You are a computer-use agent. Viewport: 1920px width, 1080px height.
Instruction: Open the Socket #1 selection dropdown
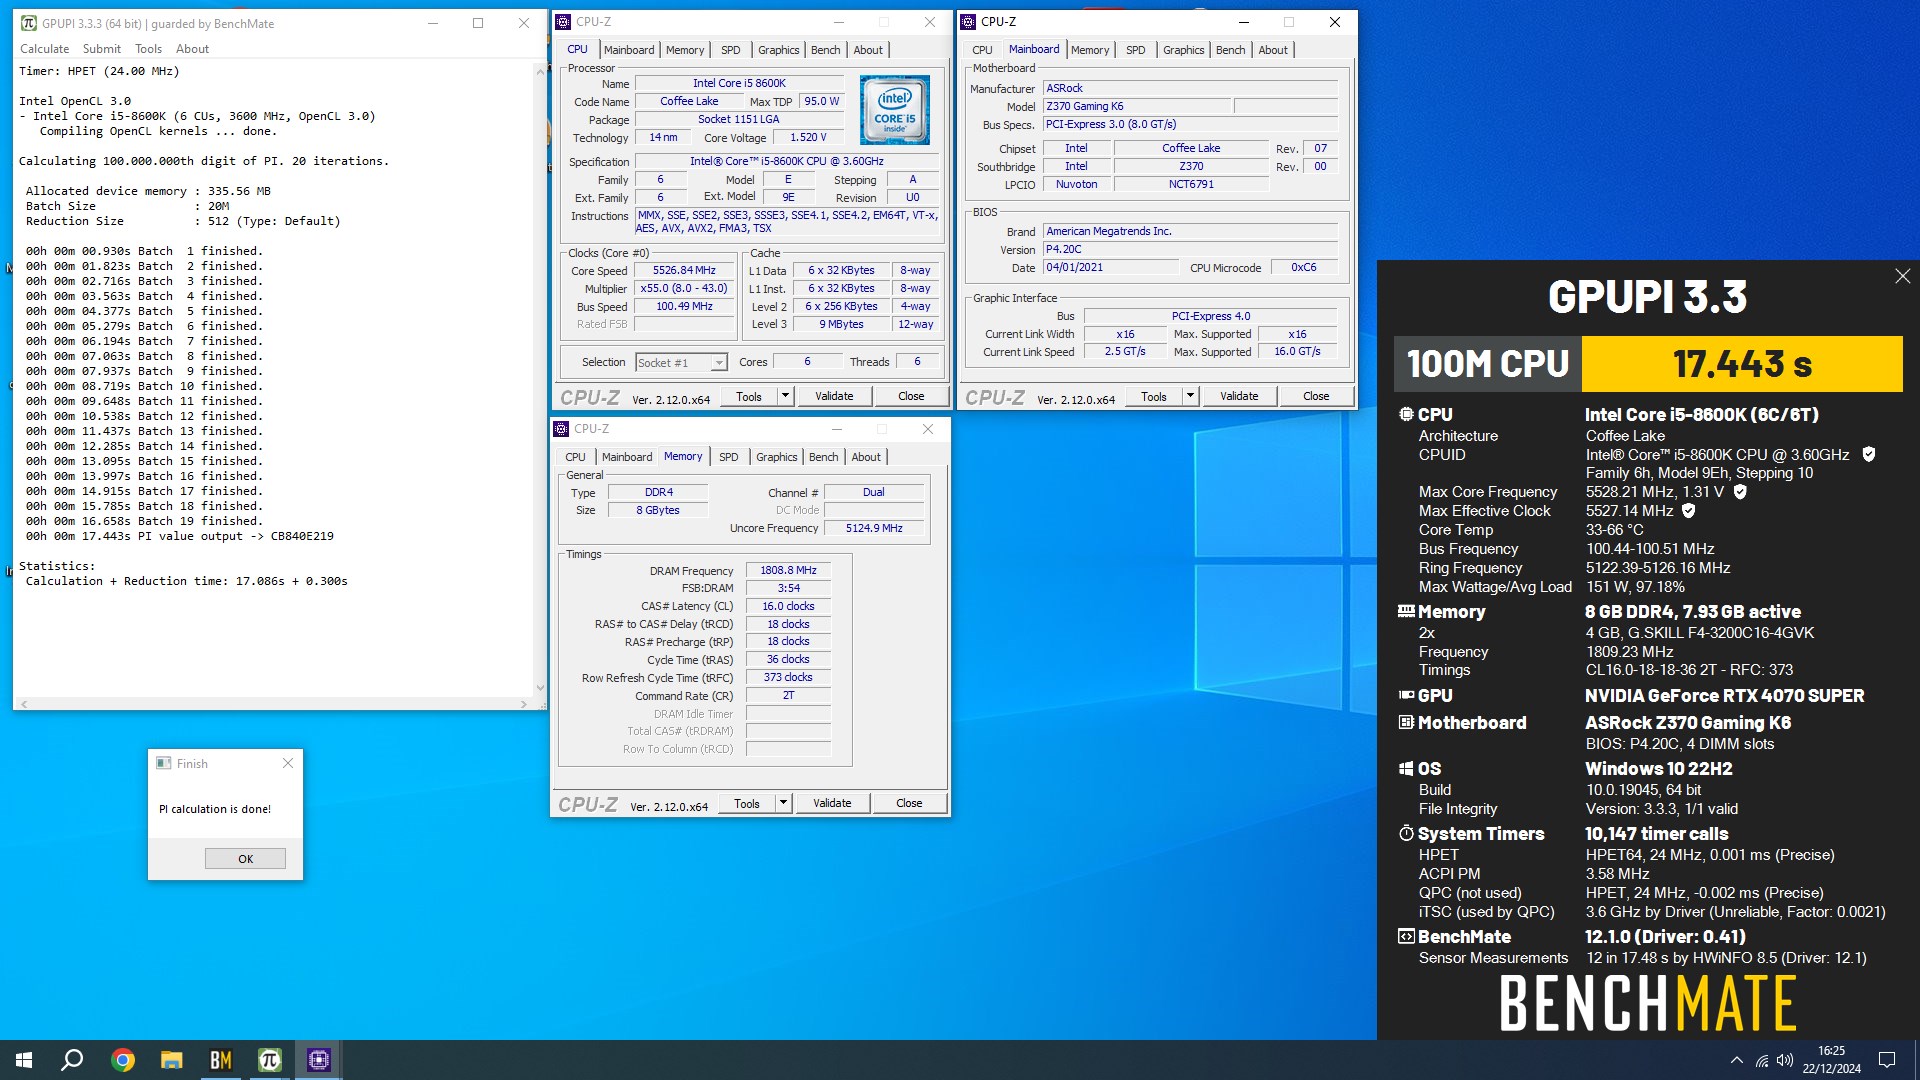(x=682, y=362)
